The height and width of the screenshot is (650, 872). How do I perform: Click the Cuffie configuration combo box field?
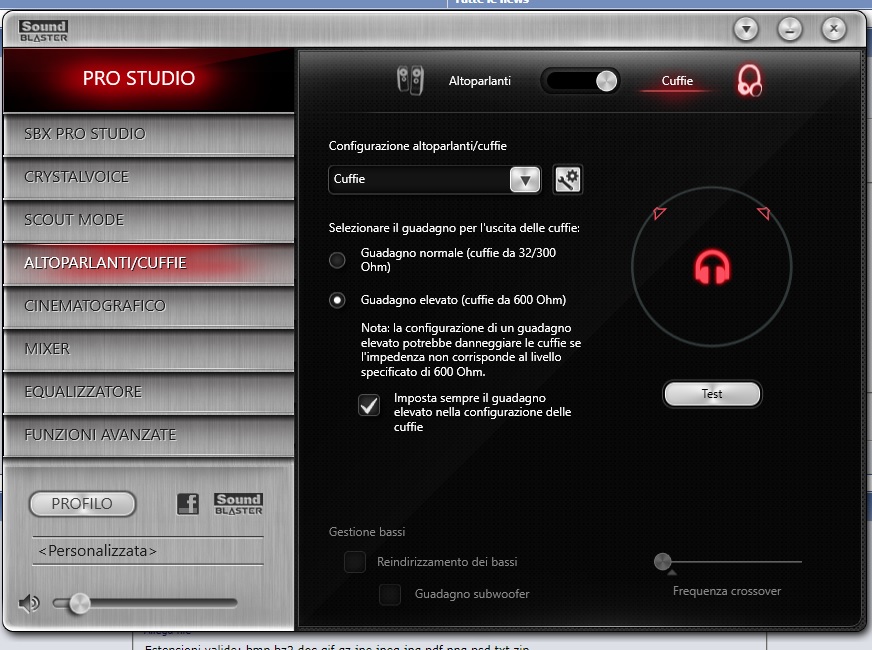point(435,180)
